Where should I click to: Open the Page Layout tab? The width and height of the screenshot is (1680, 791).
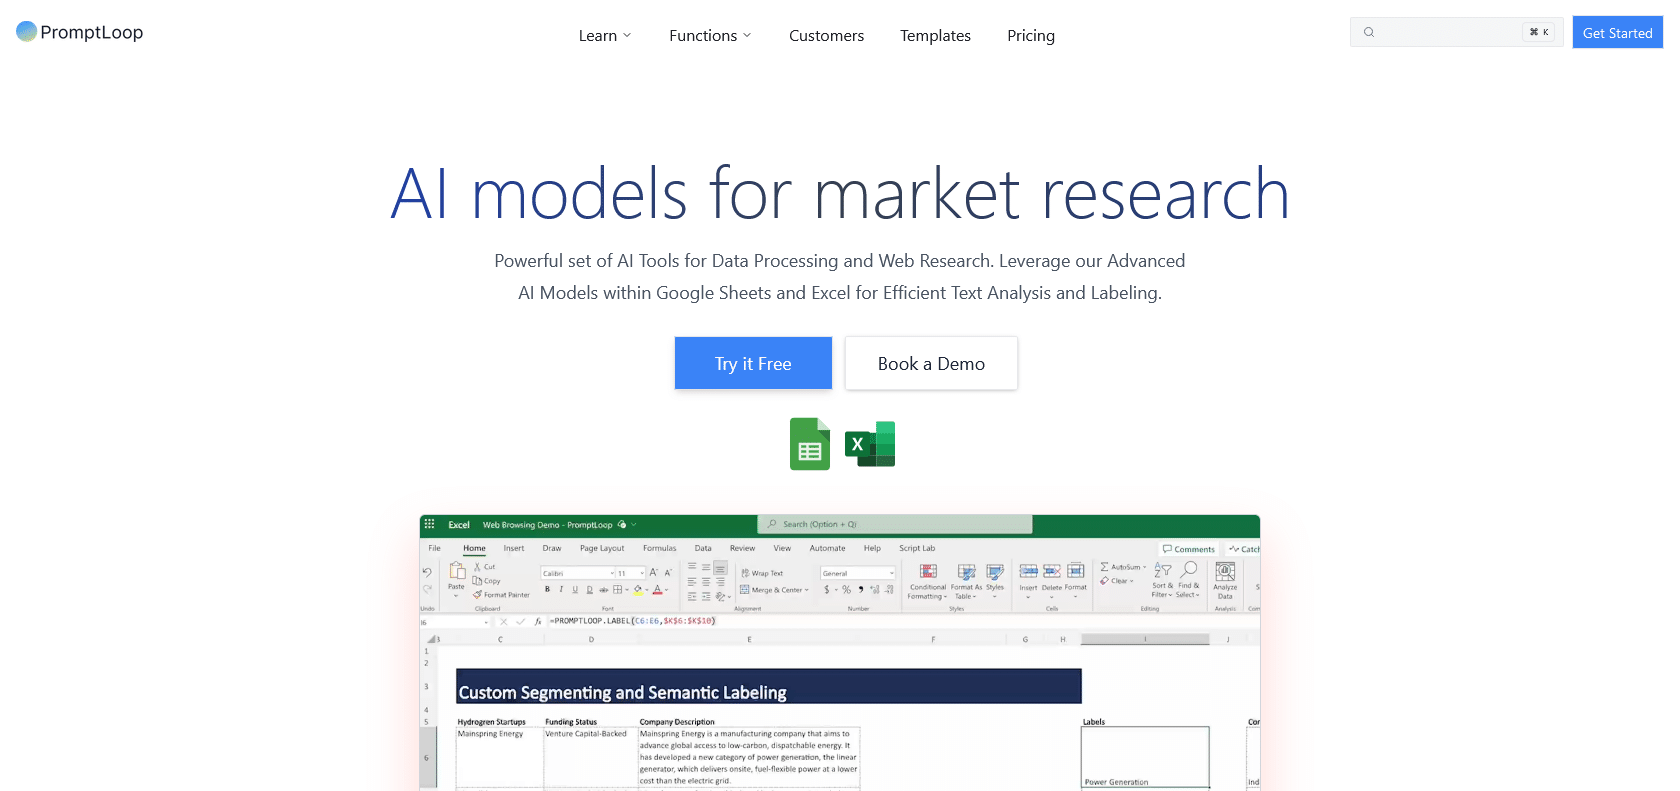[x=602, y=548]
